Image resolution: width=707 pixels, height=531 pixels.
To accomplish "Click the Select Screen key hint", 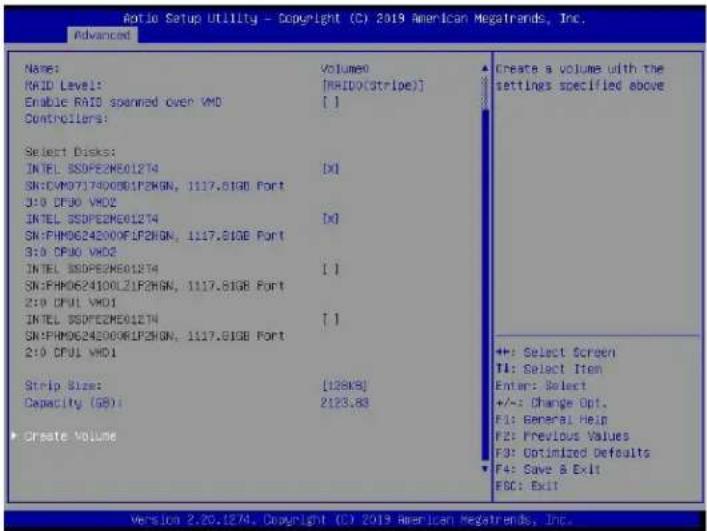I will [556, 352].
